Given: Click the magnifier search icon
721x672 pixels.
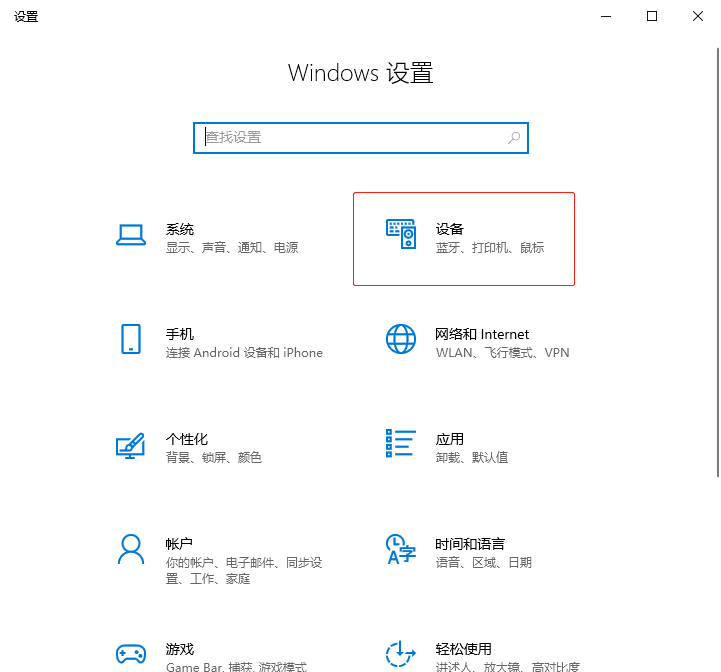Looking at the screenshot, I should 514,138.
